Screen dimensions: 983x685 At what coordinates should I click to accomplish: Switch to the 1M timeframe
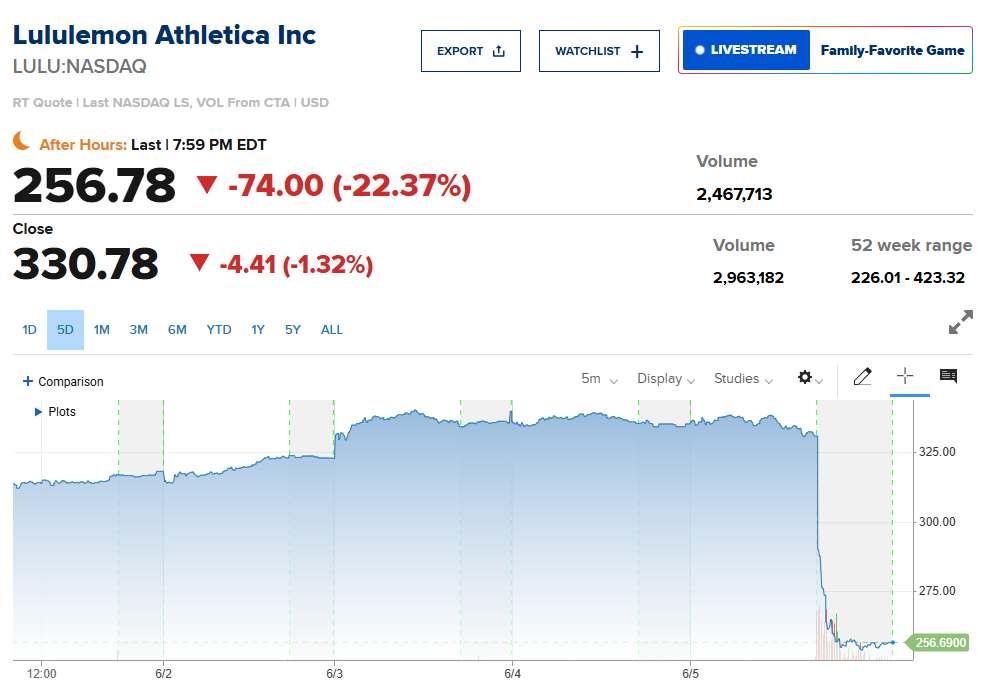(x=101, y=329)
